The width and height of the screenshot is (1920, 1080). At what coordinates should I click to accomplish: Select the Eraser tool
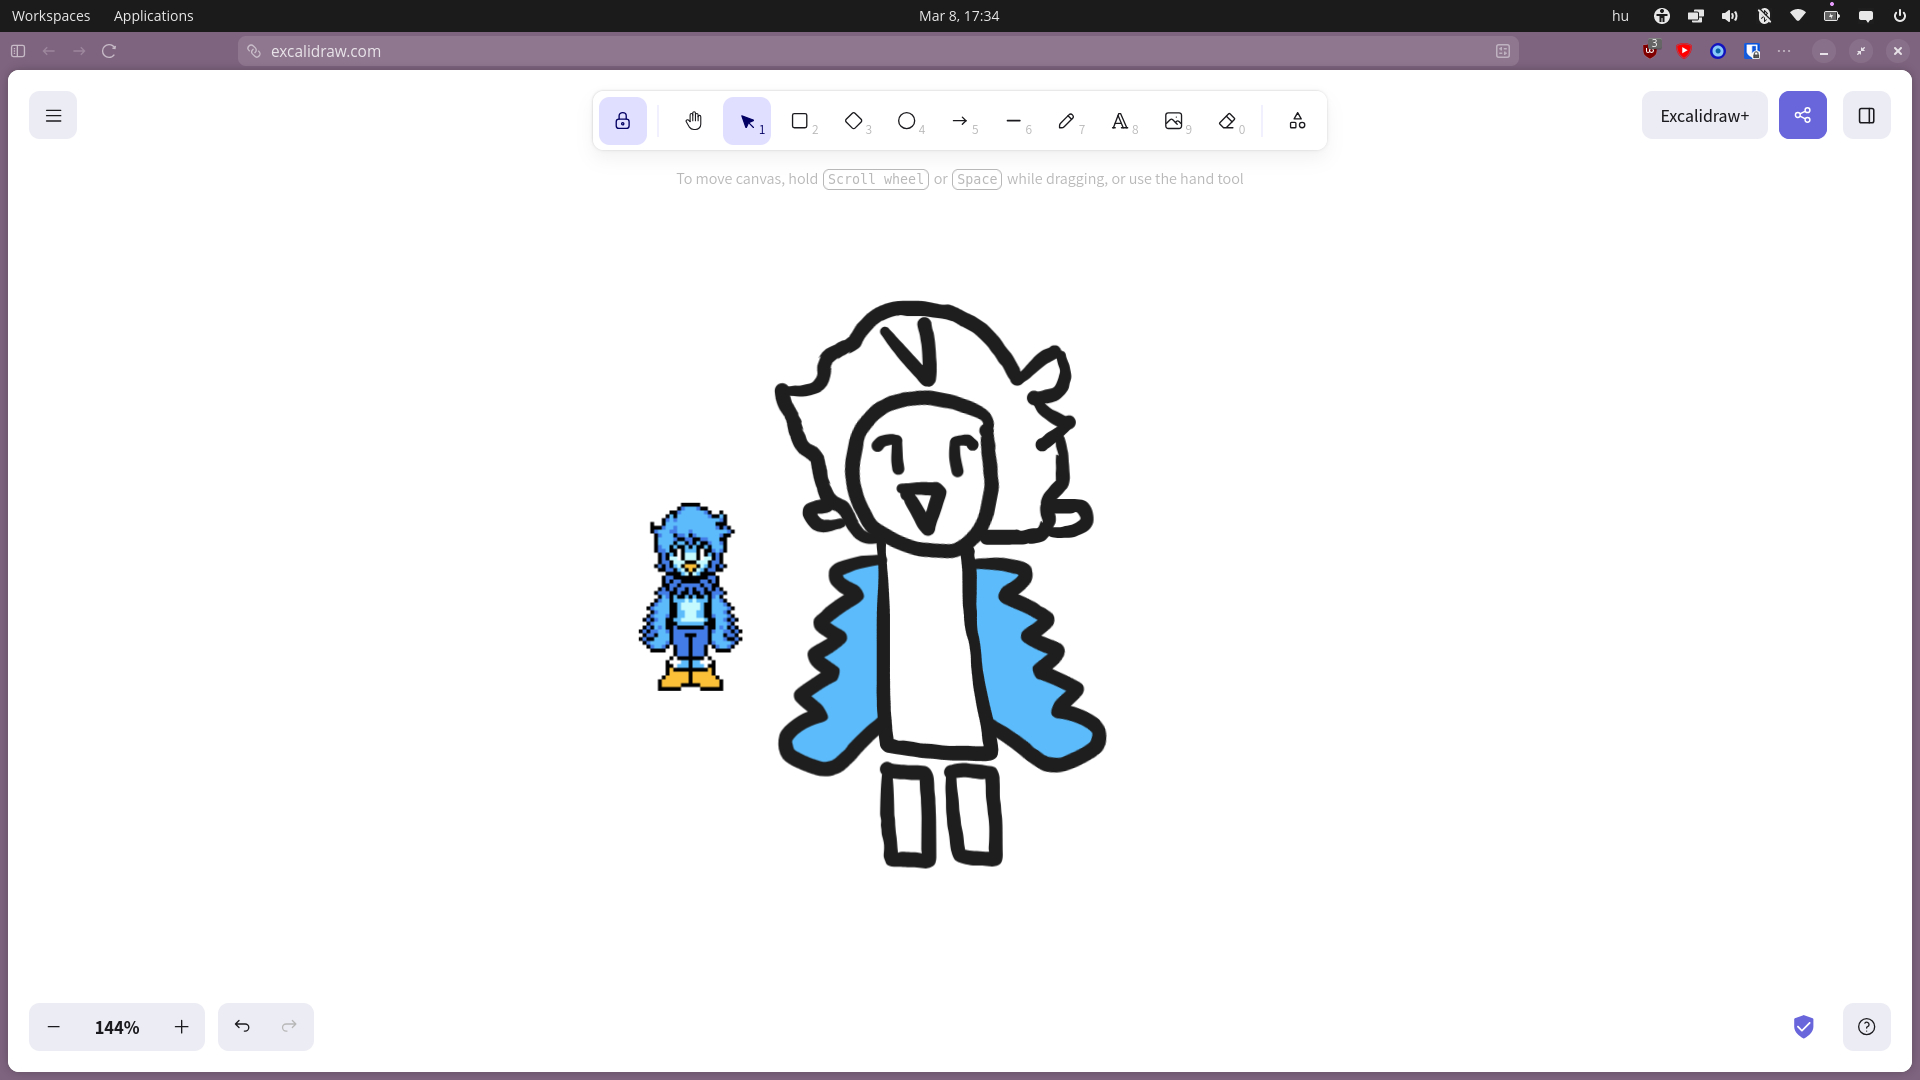pos(1227,121)
